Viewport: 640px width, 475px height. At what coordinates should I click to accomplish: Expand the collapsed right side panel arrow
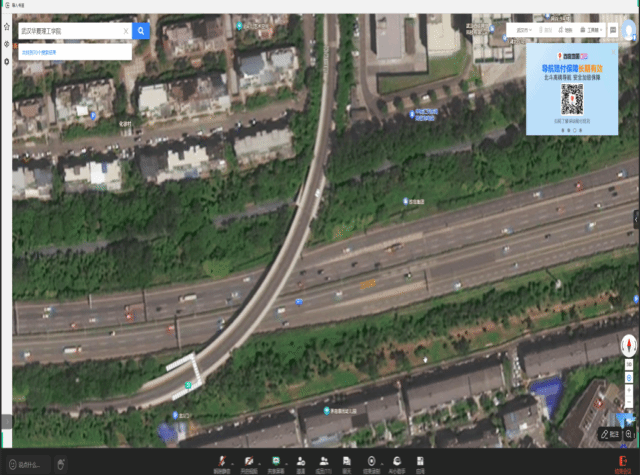click(x=635, y=219)
